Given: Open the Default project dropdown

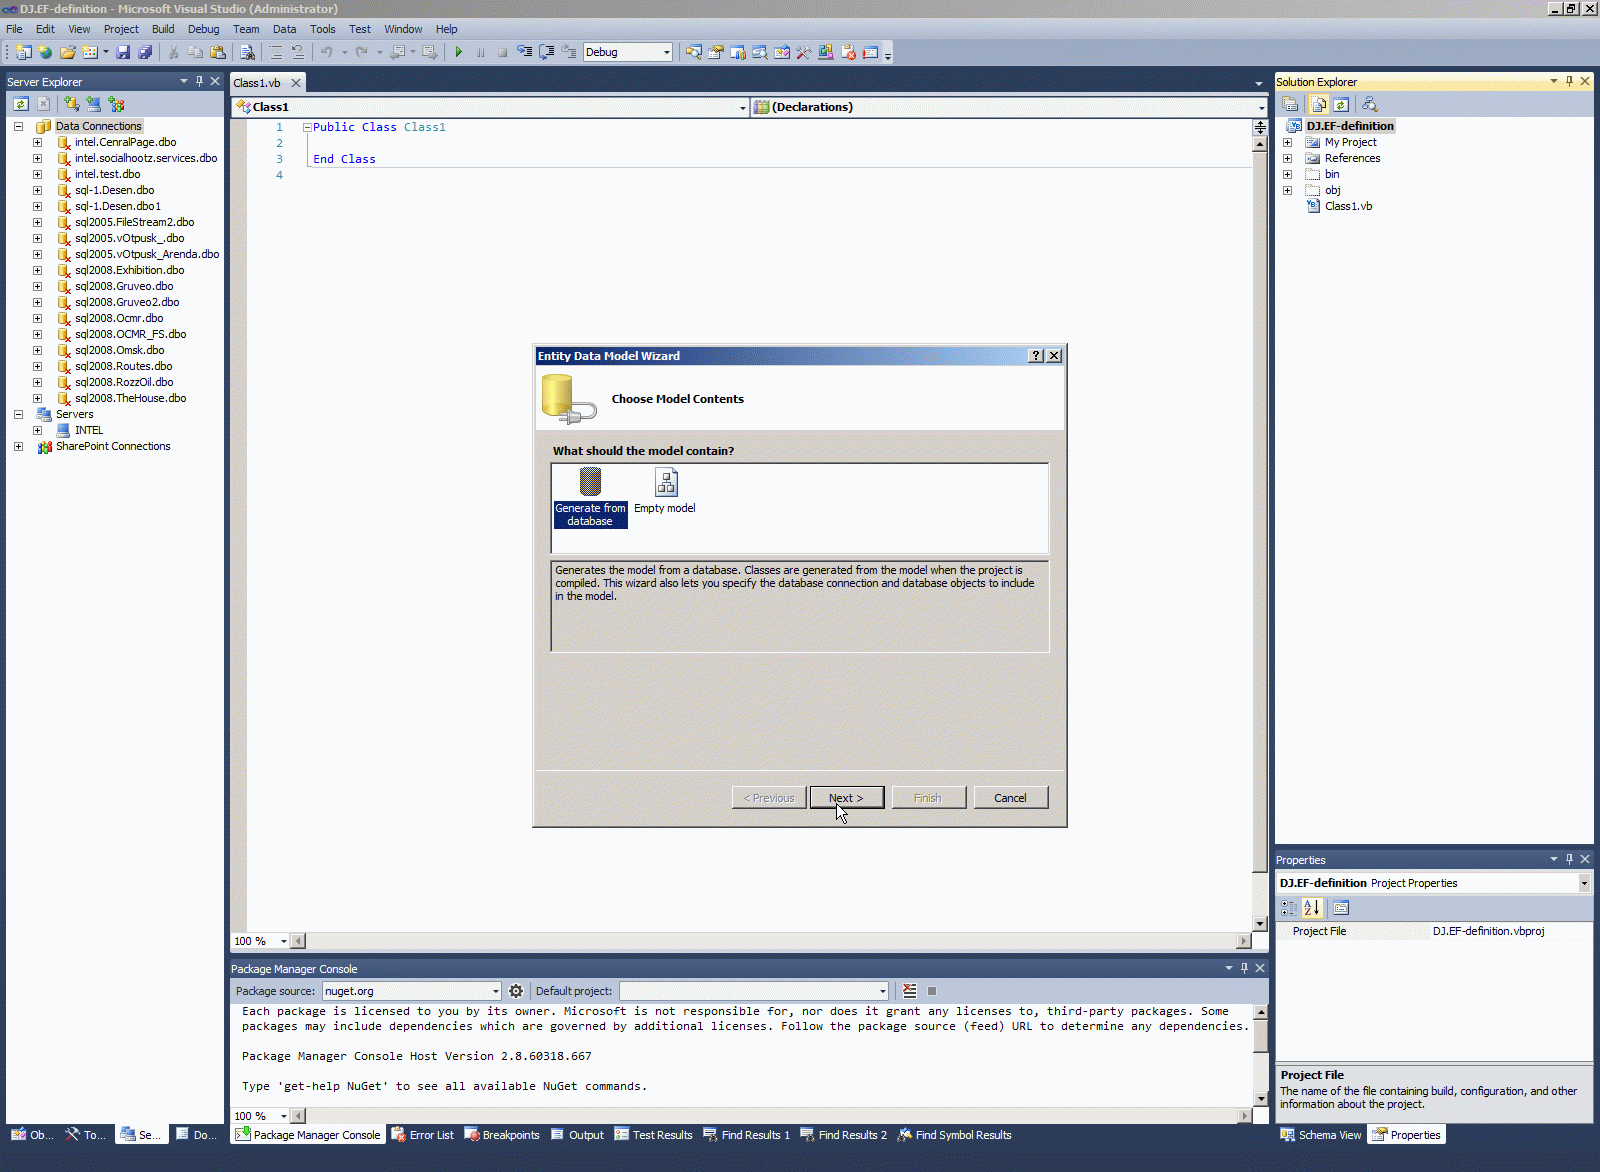Looking at the screenshot, I should click(882, 991).
